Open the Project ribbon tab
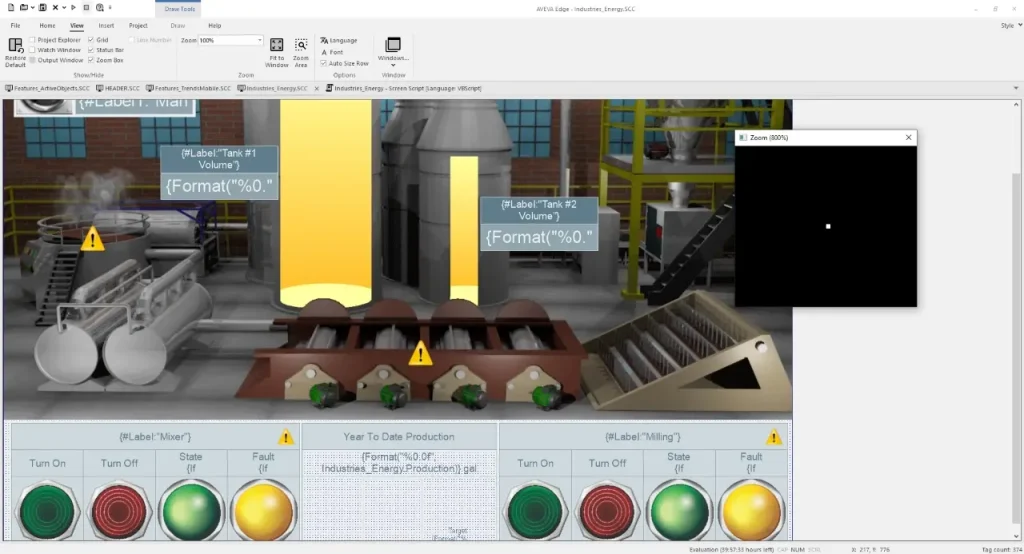The height and width of the screenshot is (554, 1024). 138,25
